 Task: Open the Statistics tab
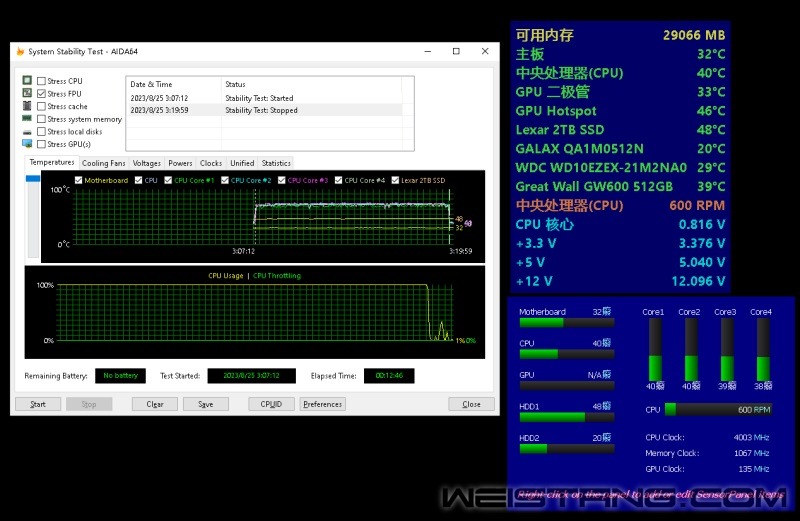point(276,163)
